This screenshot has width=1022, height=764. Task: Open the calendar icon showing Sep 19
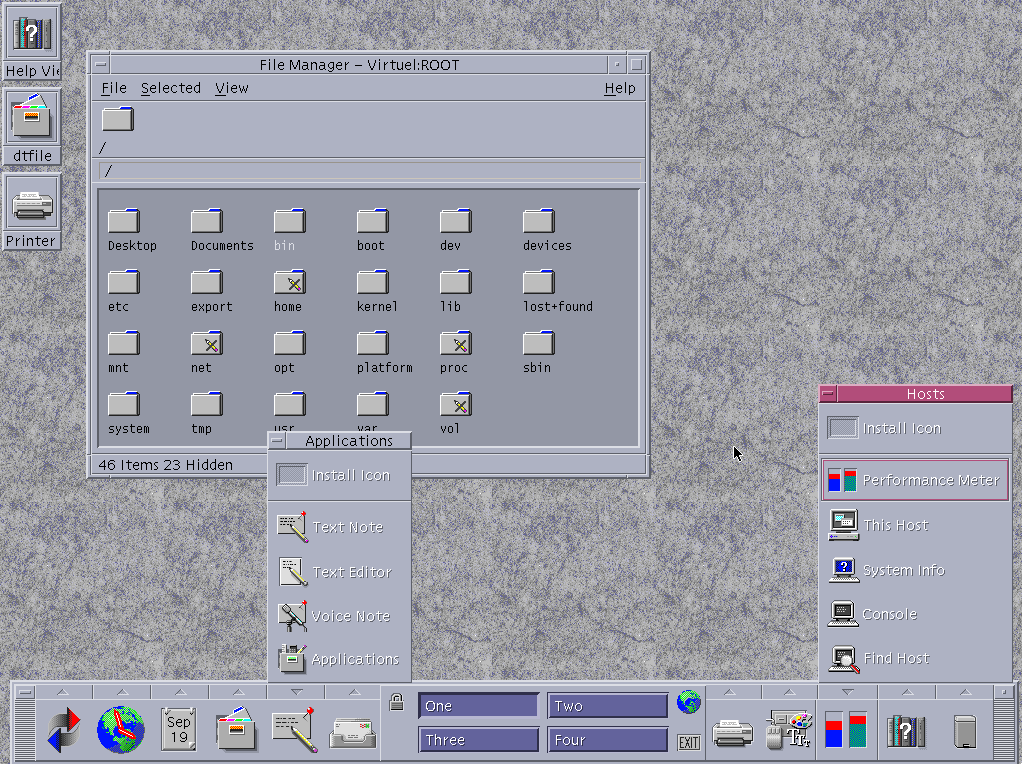(x=179, y=730)
